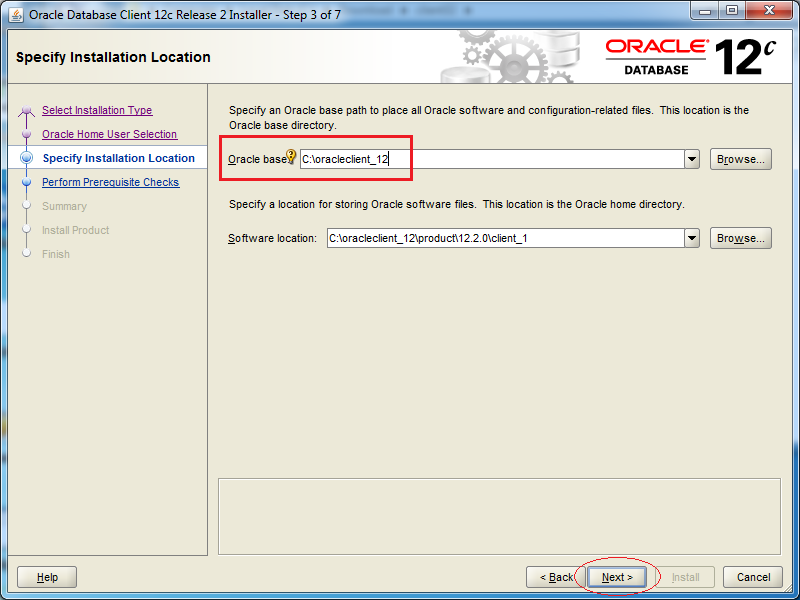Click Browse next to Software location
The width and height of the screenshot is (800, 600).
[740, 238]
